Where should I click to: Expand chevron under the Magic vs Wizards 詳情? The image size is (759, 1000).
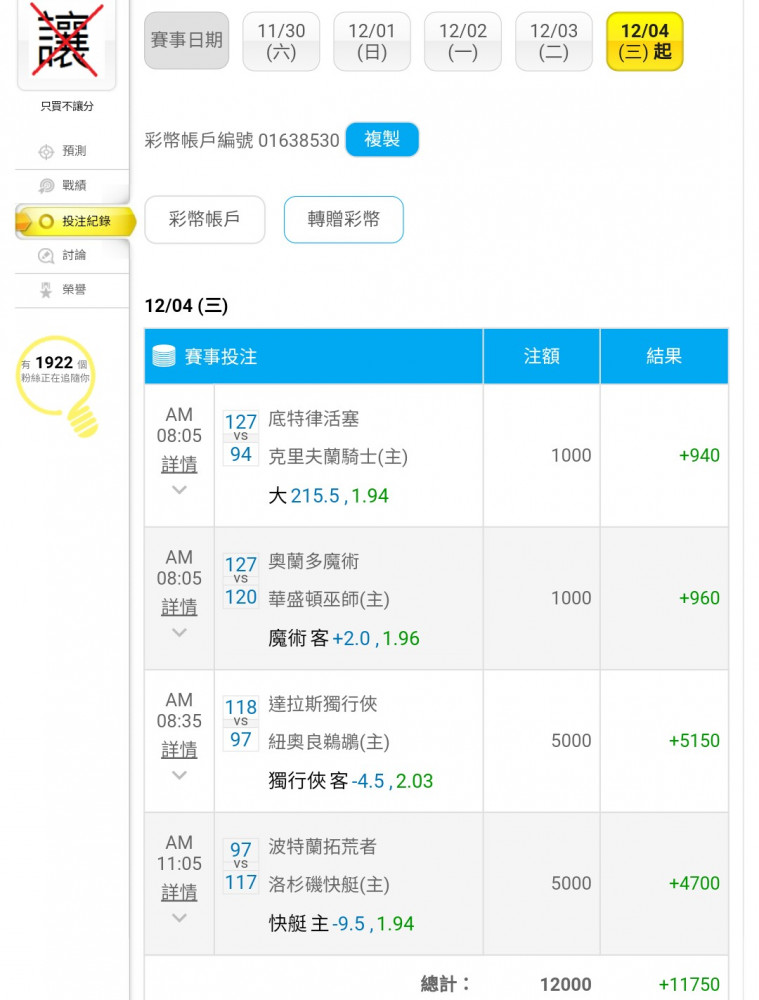(179, 633)
